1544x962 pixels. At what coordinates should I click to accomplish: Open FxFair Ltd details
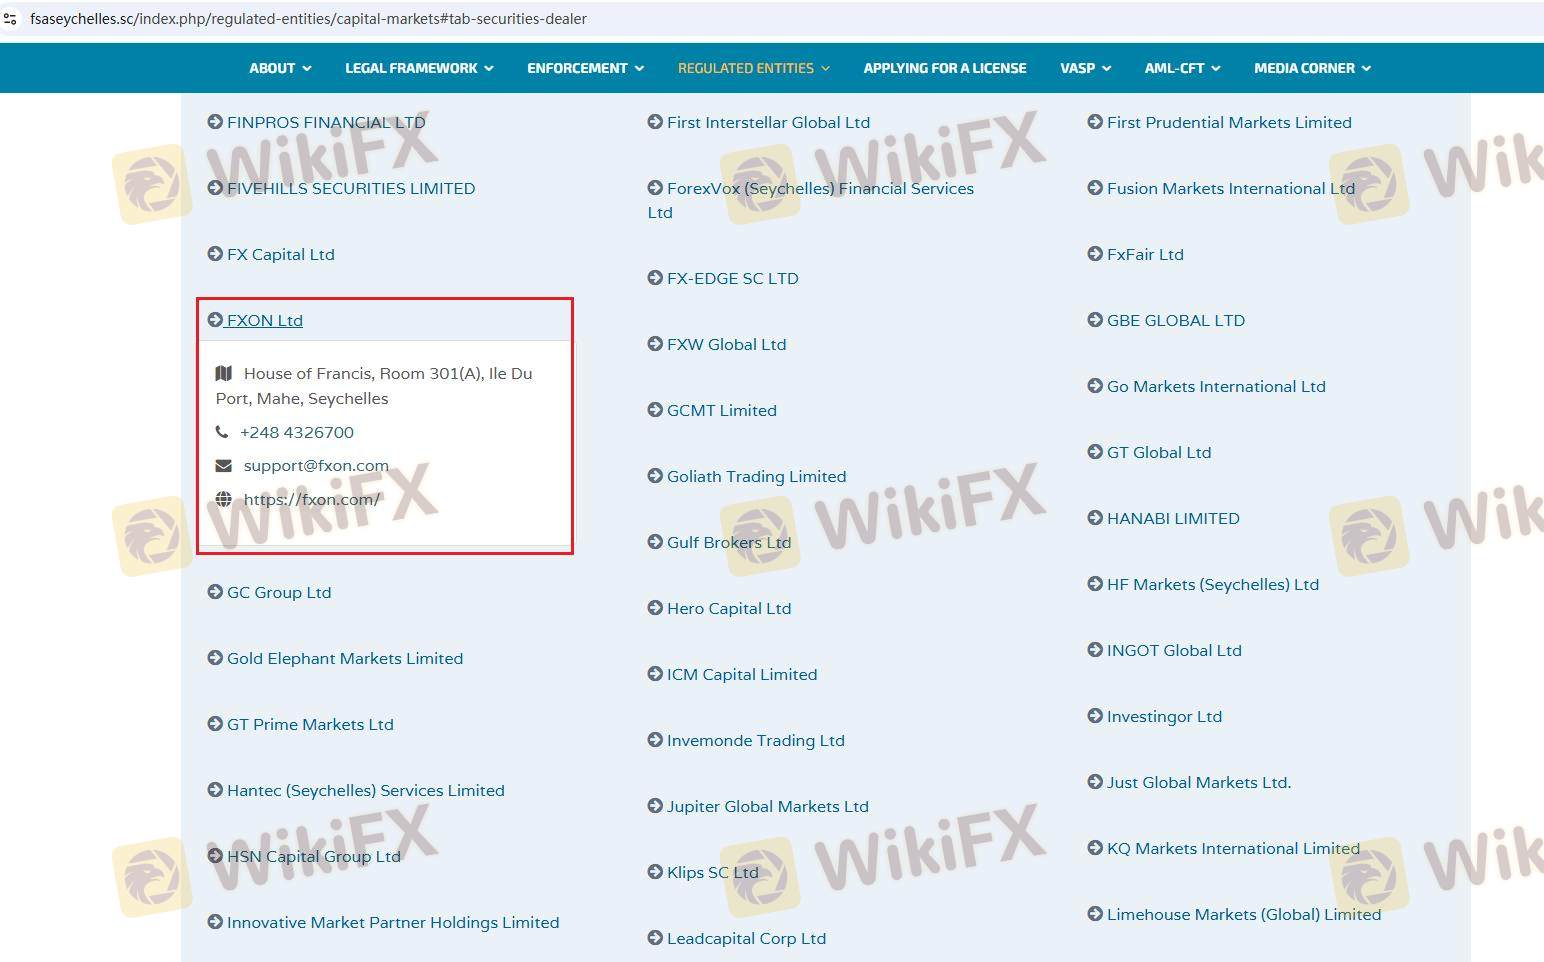[x=1135, y=254]
